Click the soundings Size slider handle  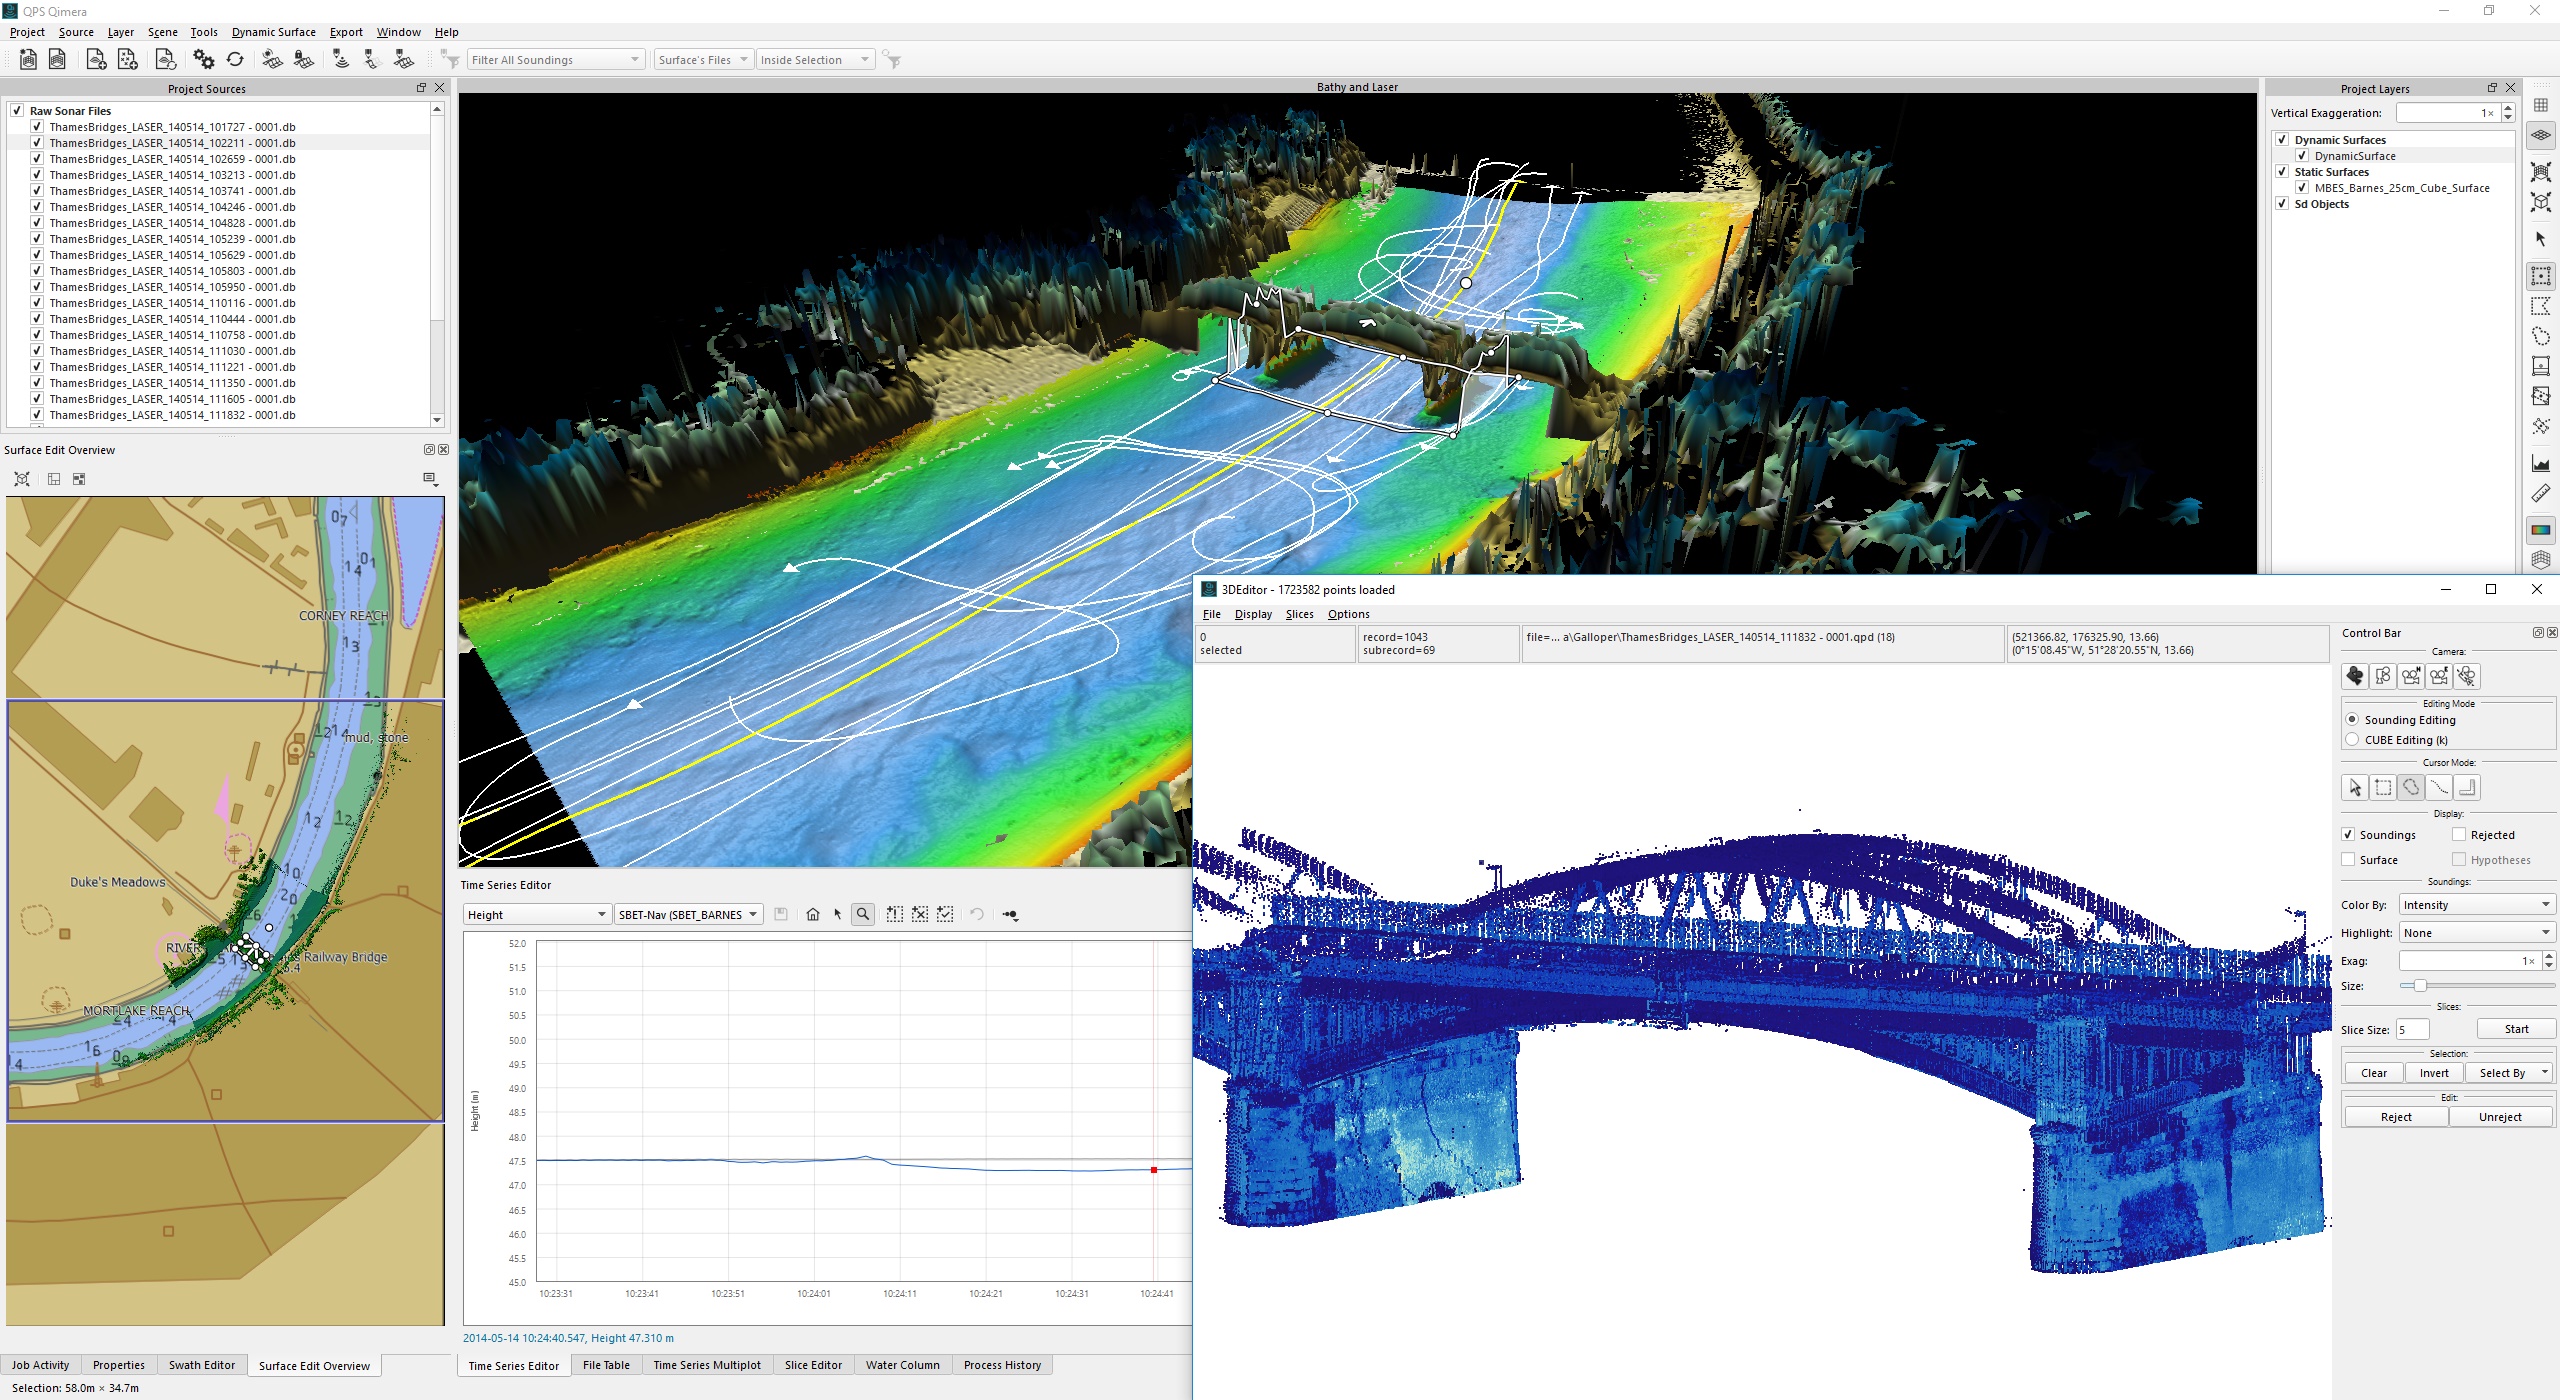(x=2420, y=986)
